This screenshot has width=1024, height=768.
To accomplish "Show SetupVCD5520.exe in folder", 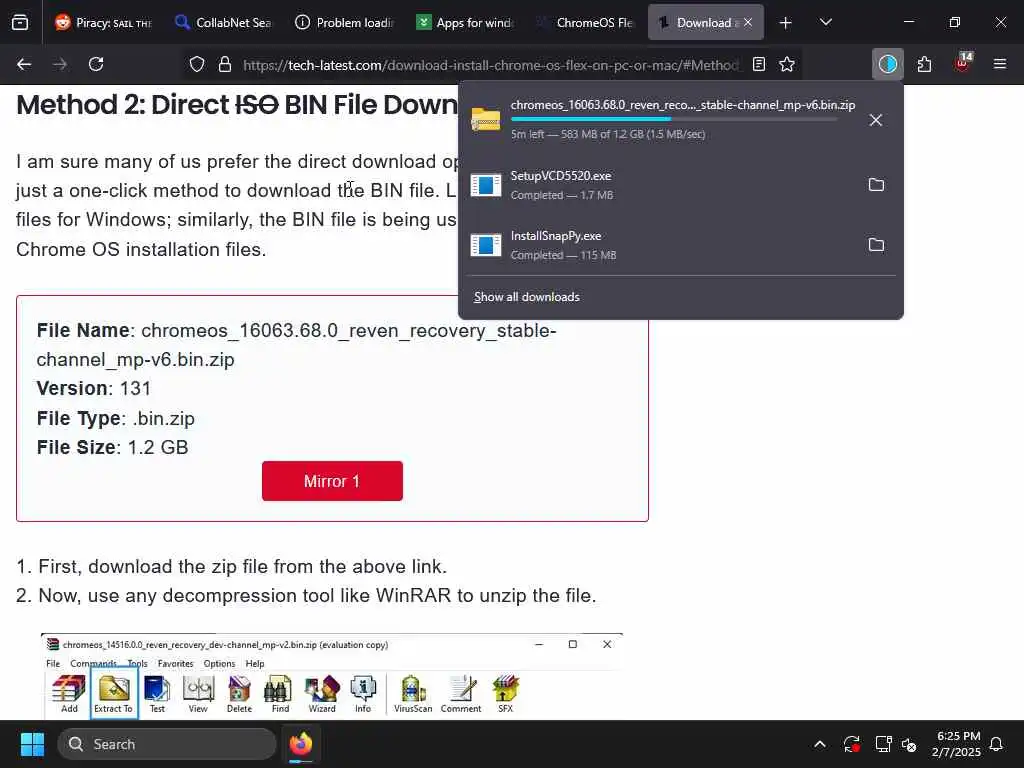I will (876, 185).
